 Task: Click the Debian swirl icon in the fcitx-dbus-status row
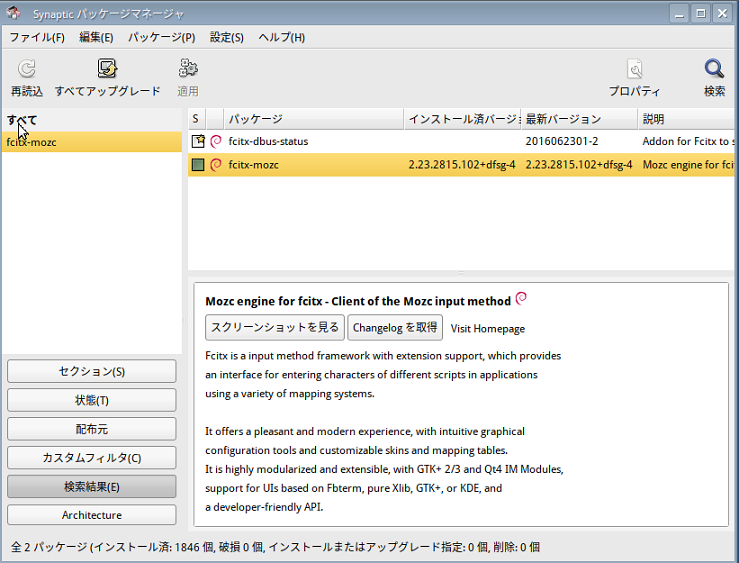[216, 141]
